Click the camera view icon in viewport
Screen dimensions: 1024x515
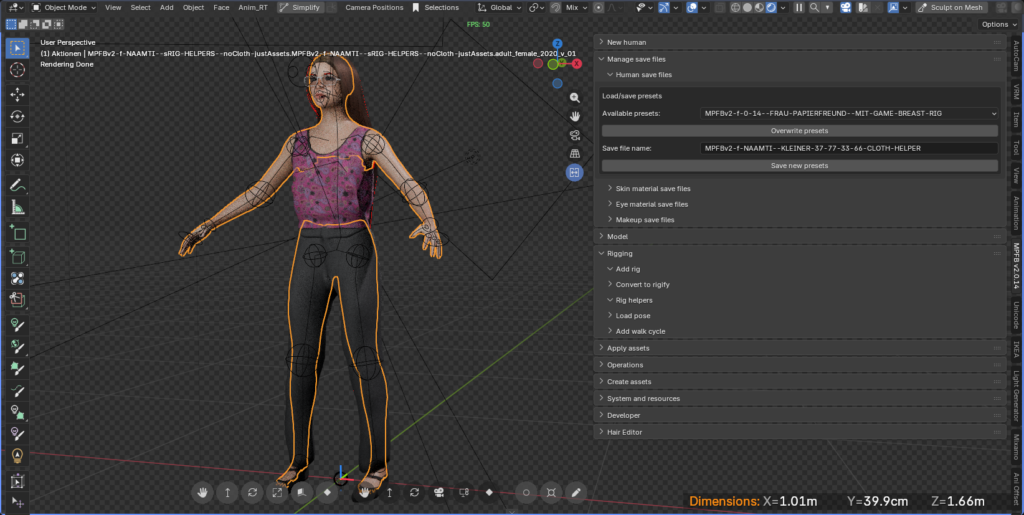pyautogui.click(x=575, y=135)
